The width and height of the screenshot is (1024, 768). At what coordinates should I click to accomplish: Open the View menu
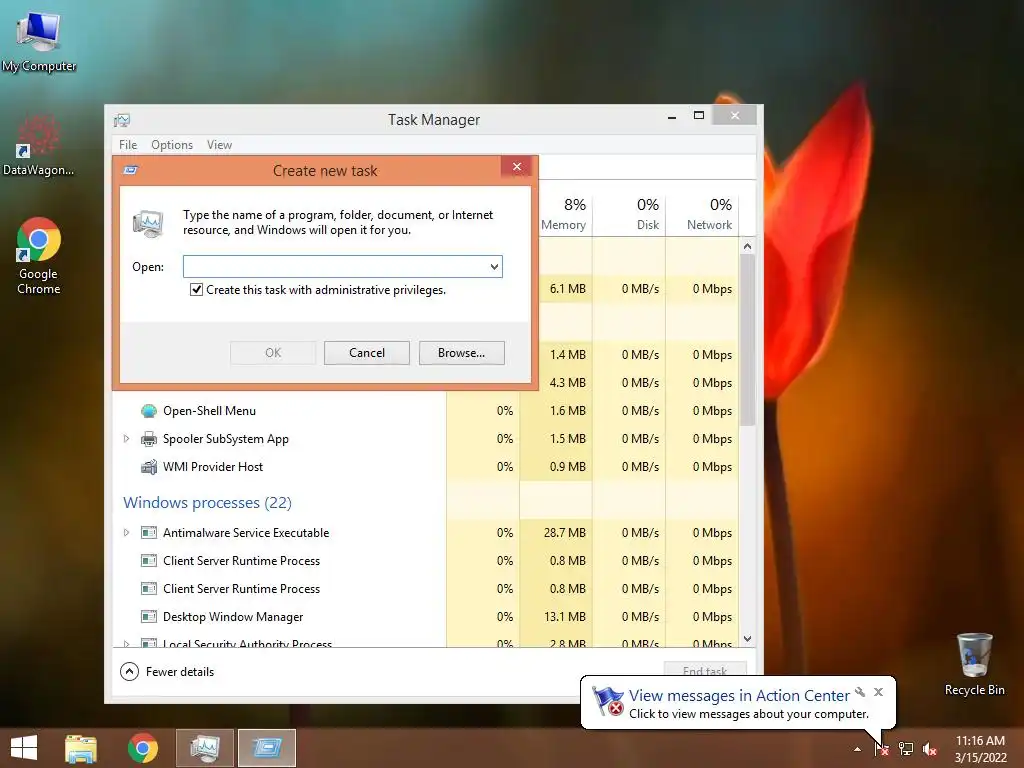click(219, 145)
